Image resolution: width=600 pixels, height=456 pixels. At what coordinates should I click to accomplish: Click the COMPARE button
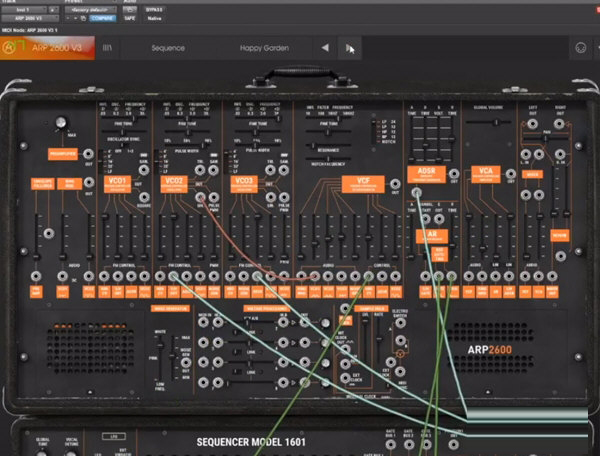point(102,18)
